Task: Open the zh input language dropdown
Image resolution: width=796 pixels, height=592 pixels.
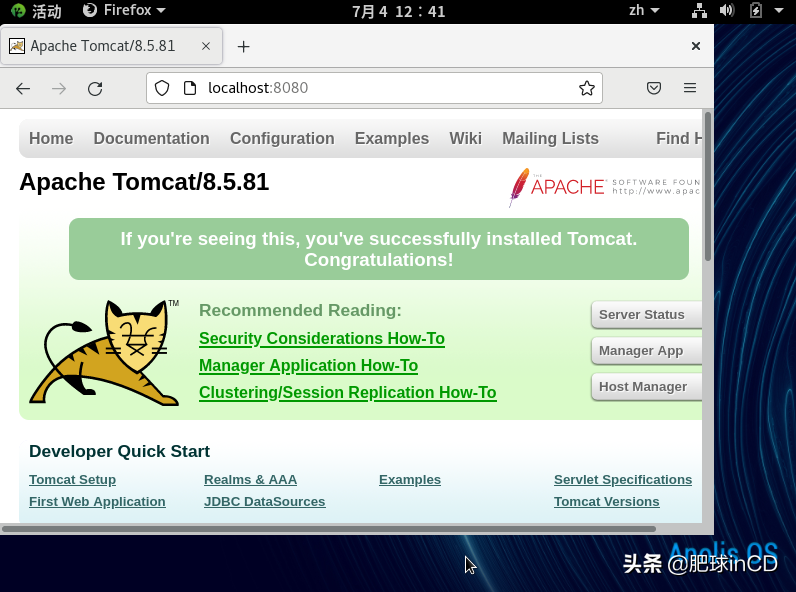Action: tap(644, 10)
